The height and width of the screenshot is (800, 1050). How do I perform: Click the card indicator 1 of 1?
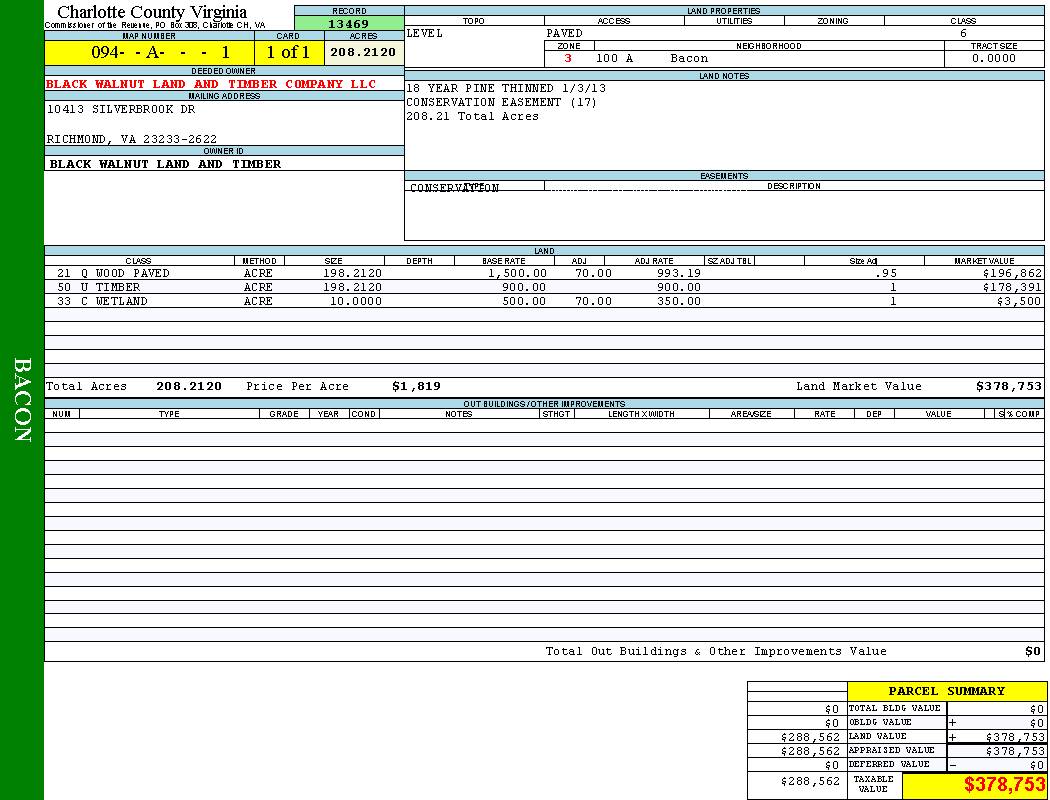click(288, 52)
